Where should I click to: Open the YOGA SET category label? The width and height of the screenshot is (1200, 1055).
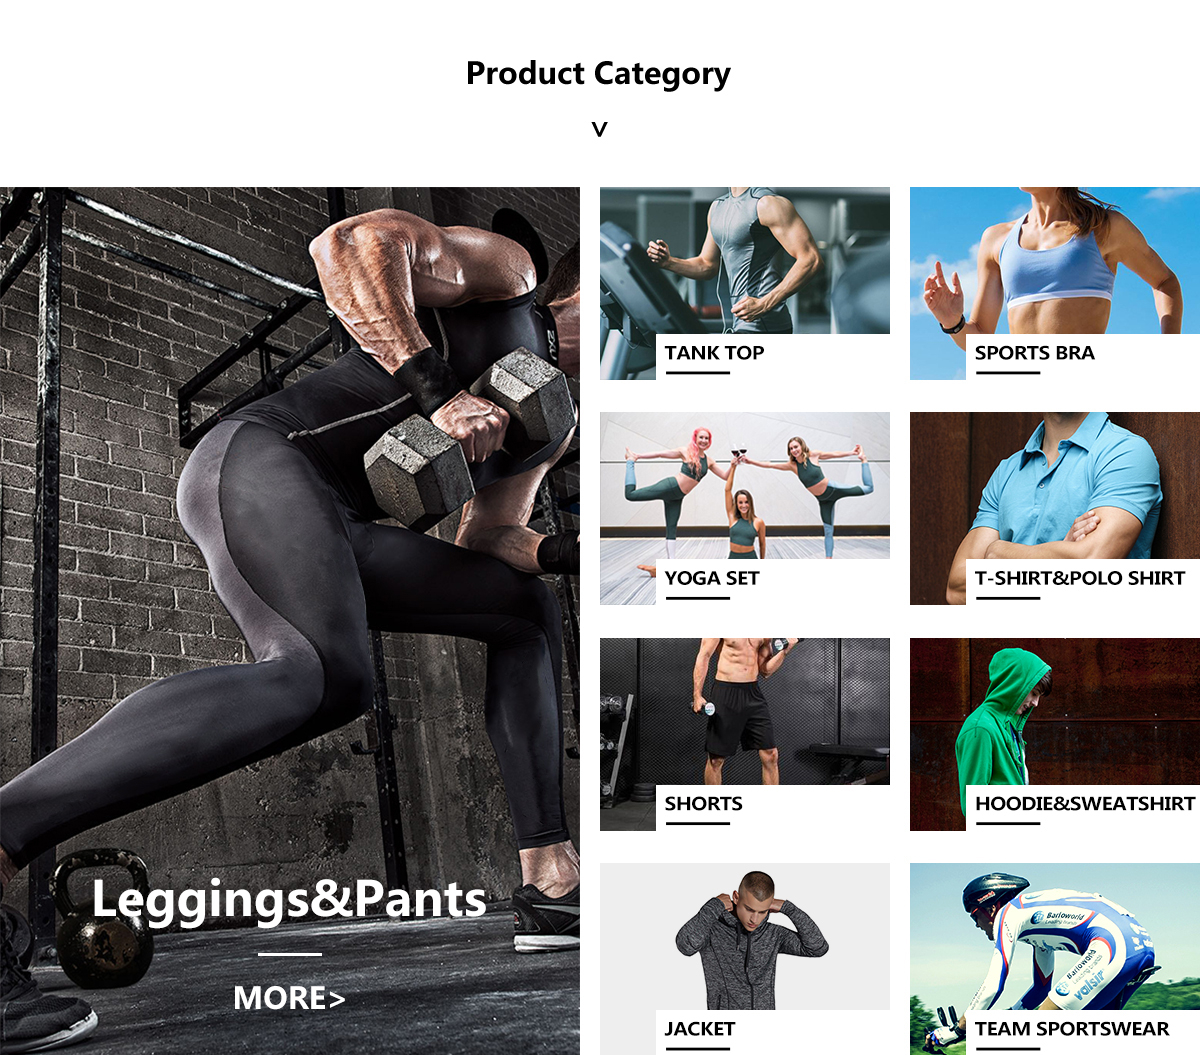[712, 578]
